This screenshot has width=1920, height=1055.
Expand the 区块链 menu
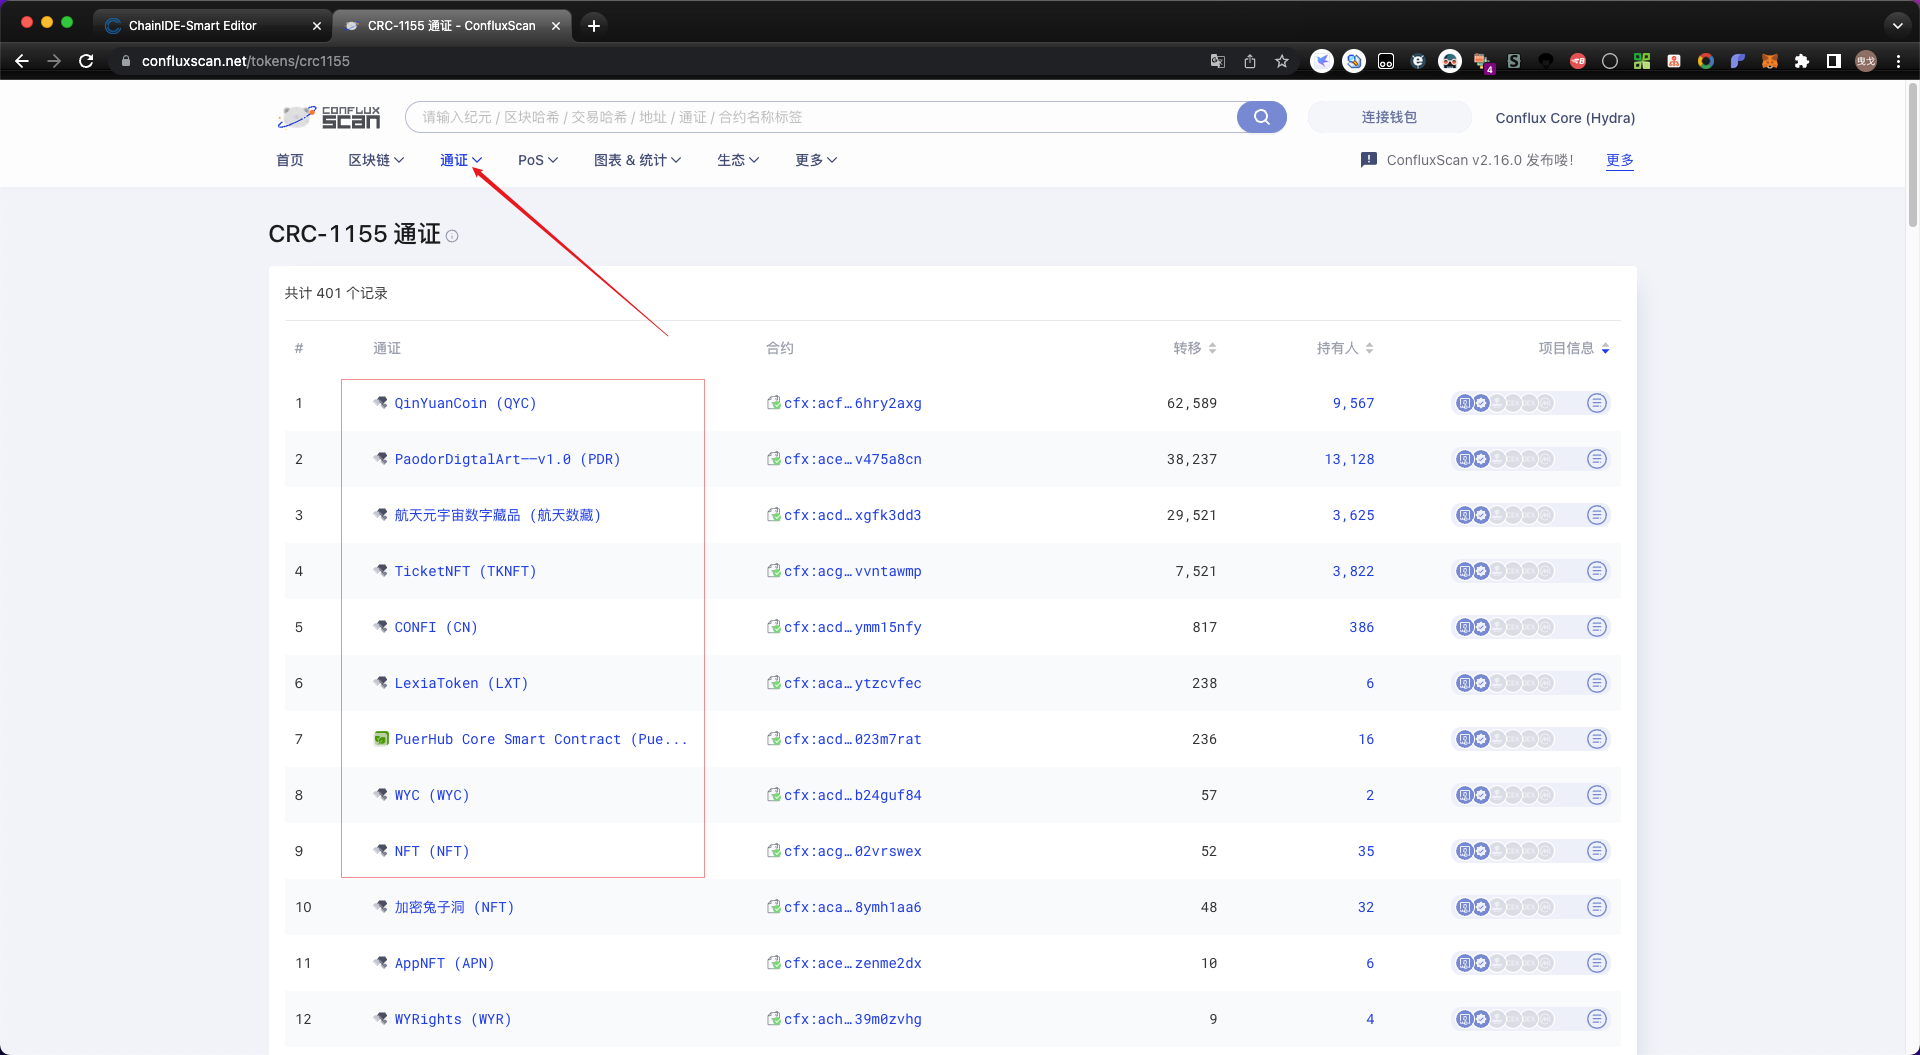click(376, 160)
